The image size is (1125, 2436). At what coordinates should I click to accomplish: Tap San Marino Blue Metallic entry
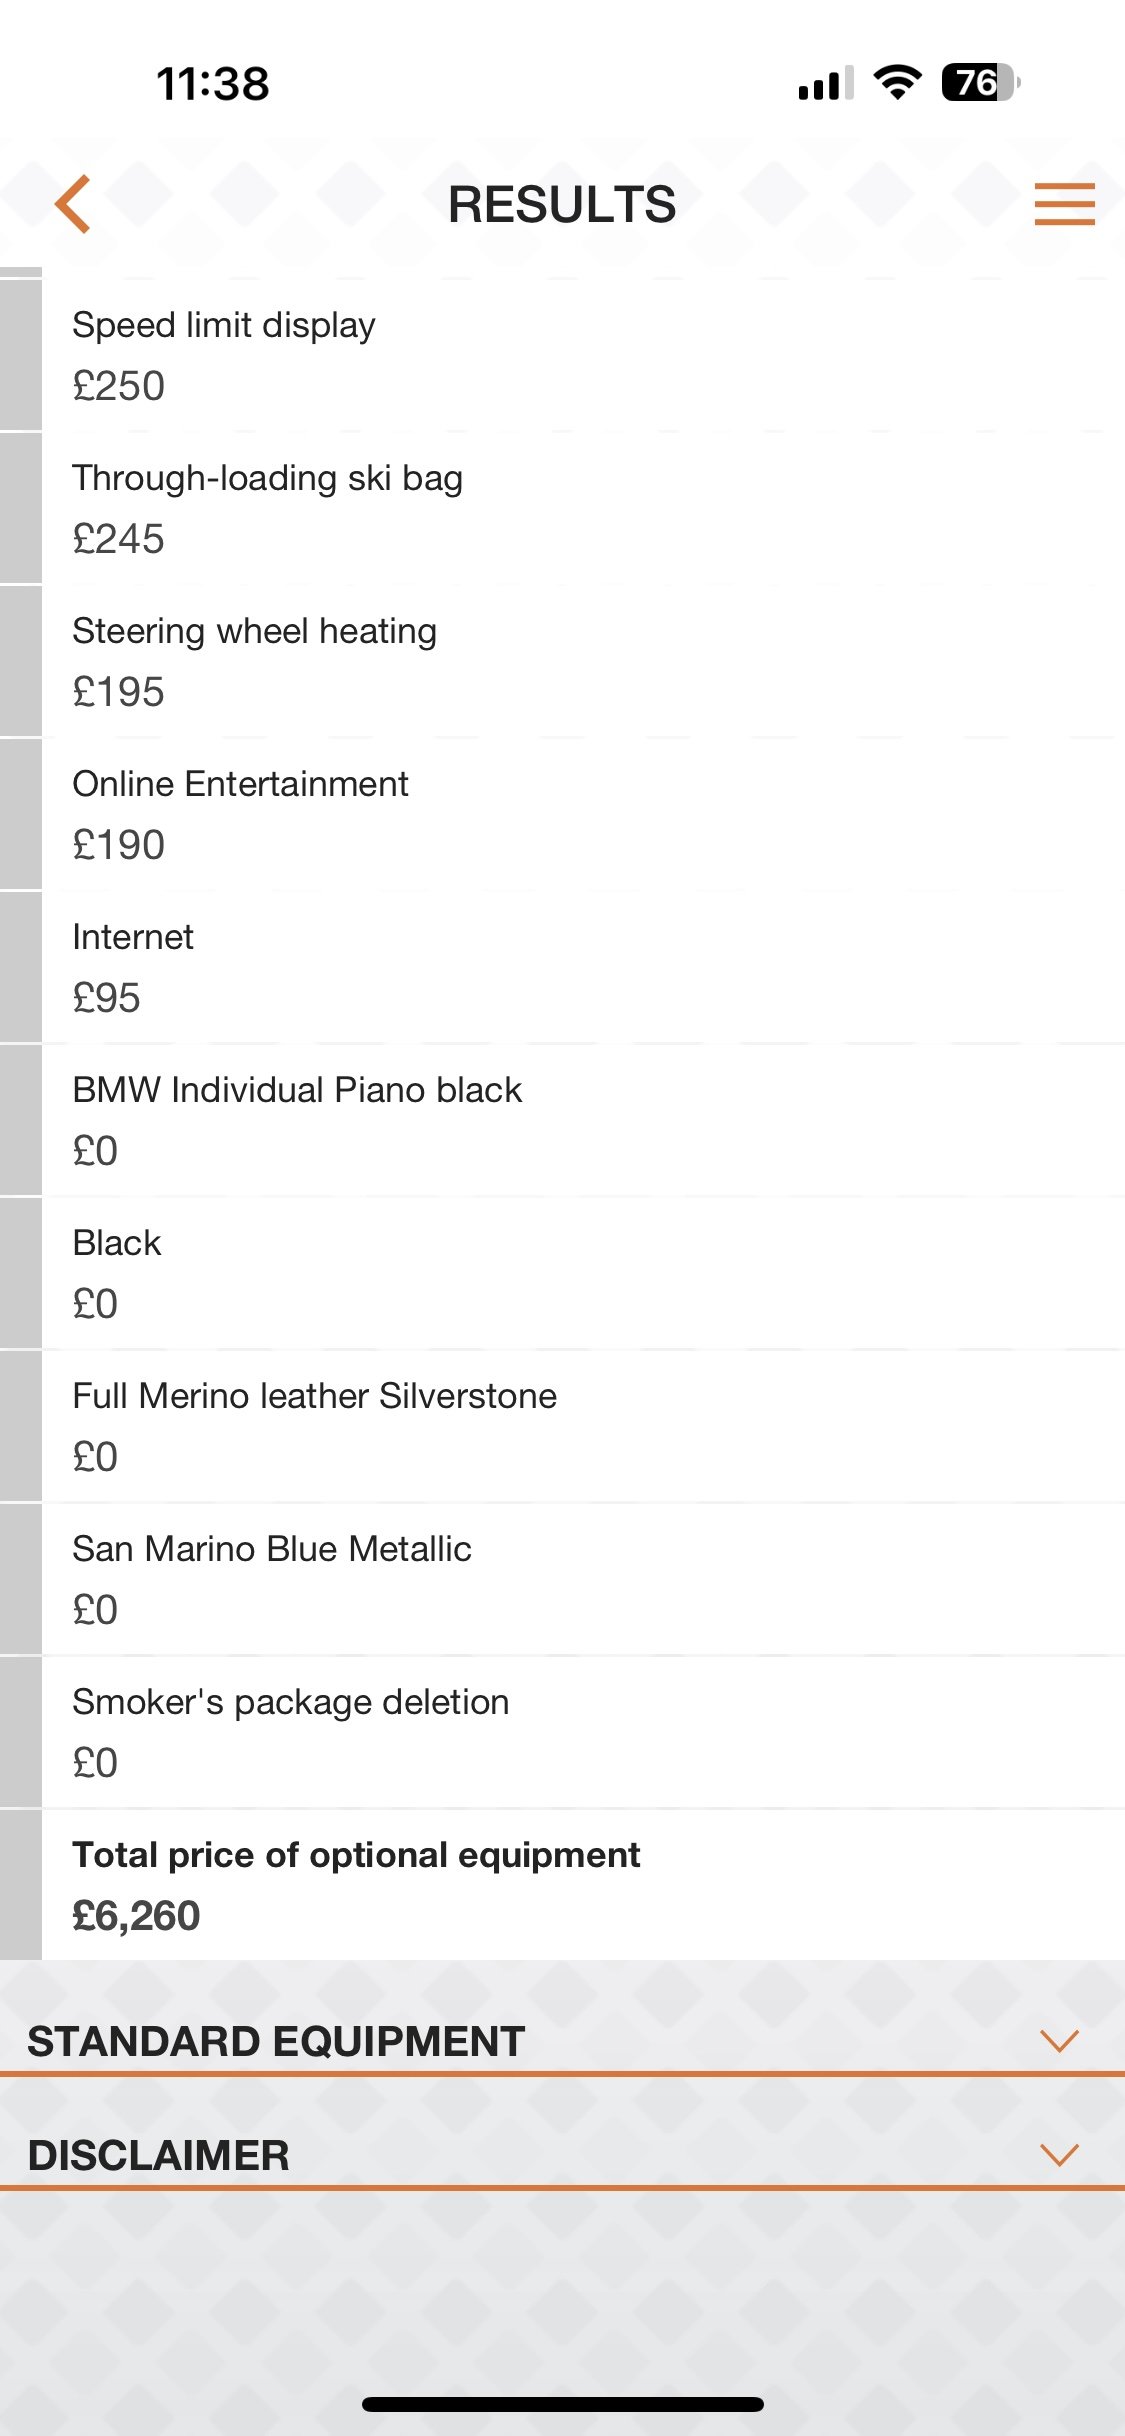point(272,1578)
